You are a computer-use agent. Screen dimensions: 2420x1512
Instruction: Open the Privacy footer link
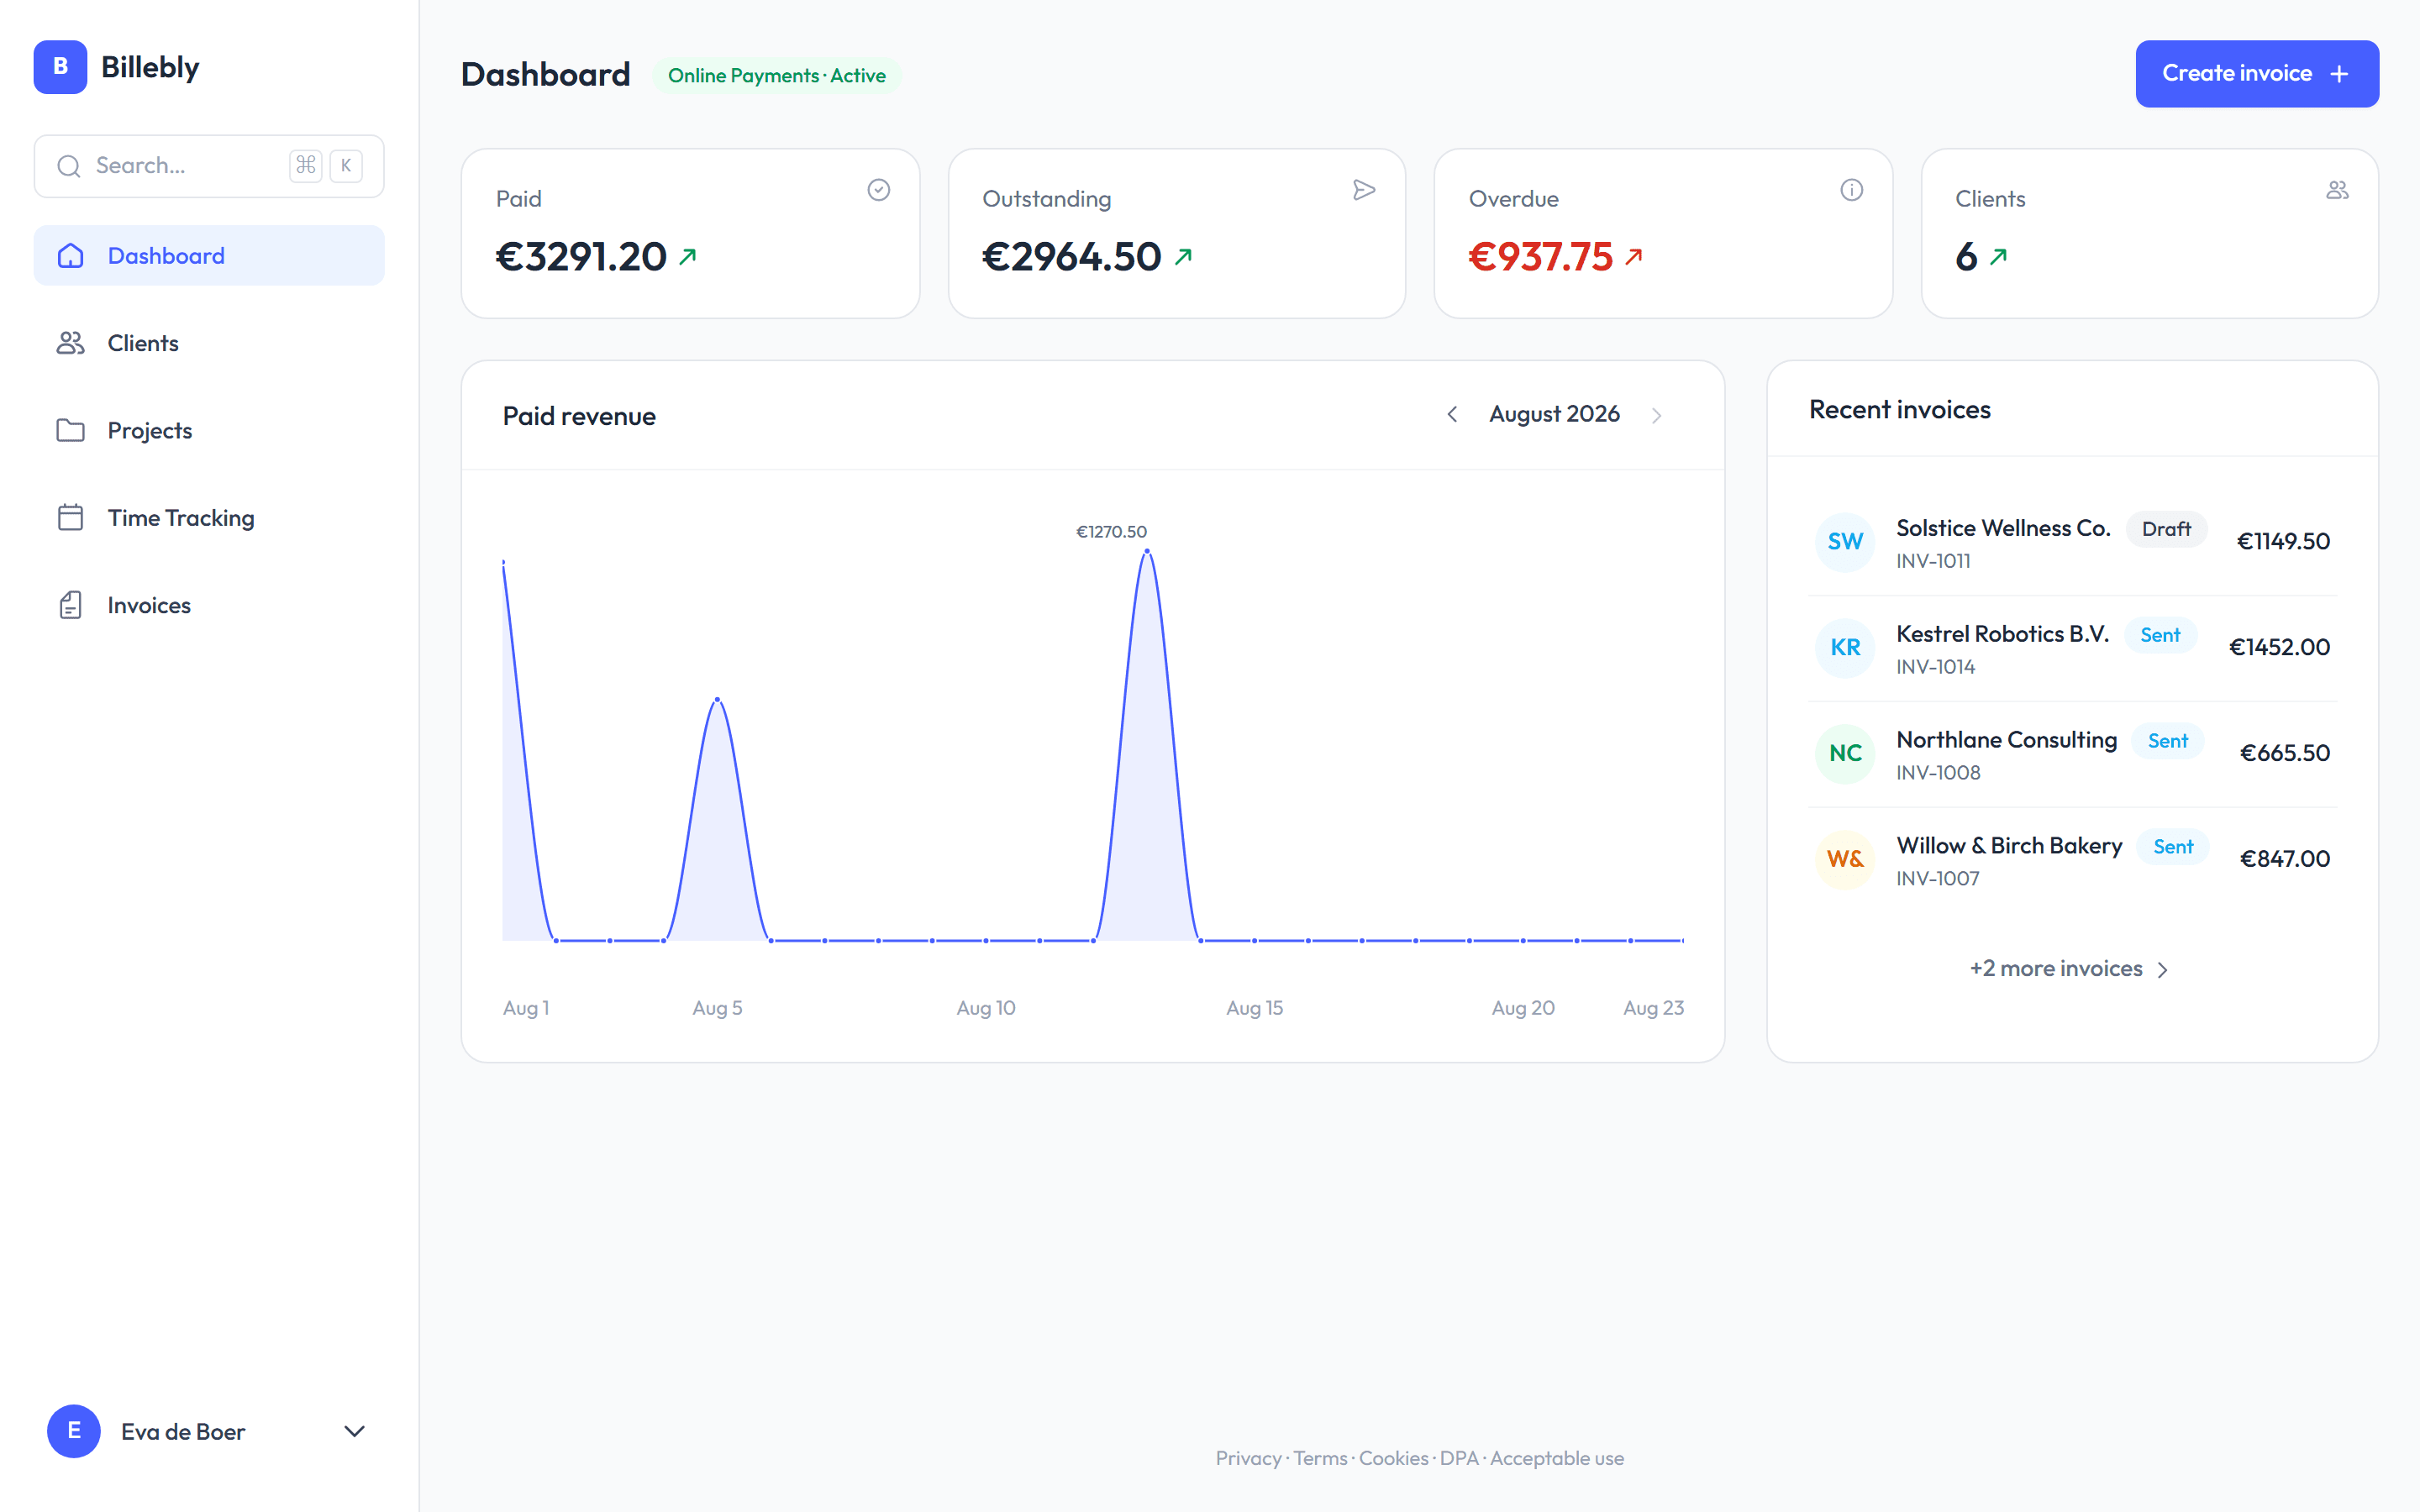coord(1248,1458)
